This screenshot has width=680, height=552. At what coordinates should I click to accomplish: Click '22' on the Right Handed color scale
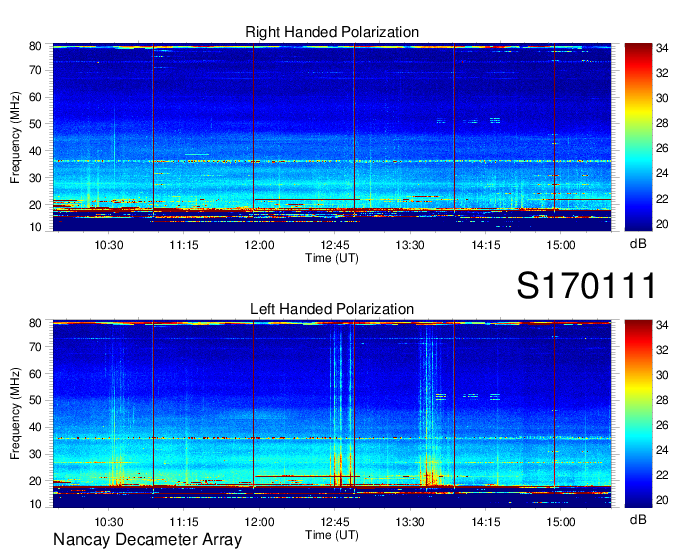662,199
